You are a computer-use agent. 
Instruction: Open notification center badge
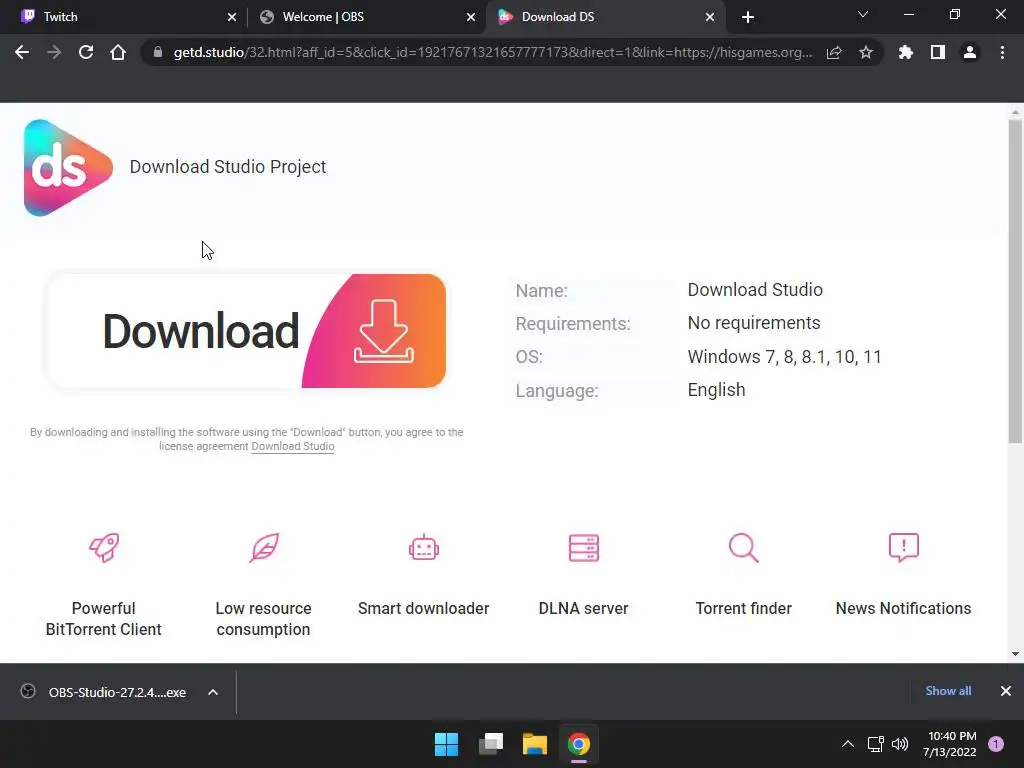pyautogui.click(x=996, y=744)
